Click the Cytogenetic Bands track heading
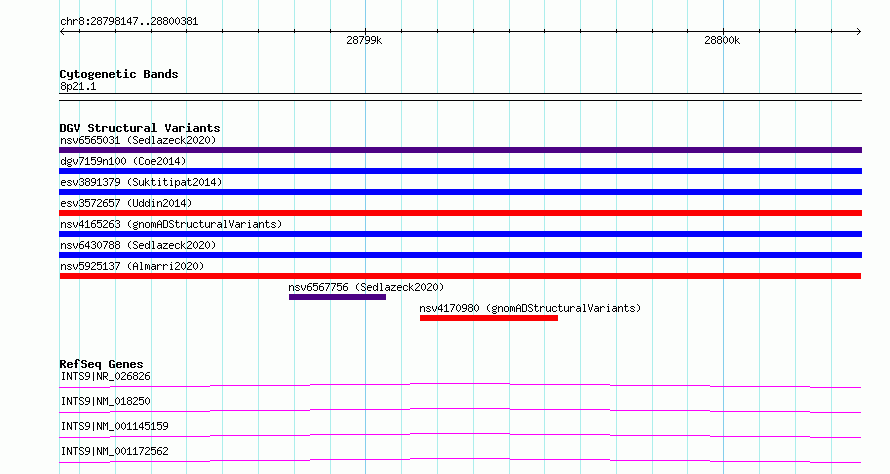The width and height of the screenshot is (890, 474). coord(119,74)
